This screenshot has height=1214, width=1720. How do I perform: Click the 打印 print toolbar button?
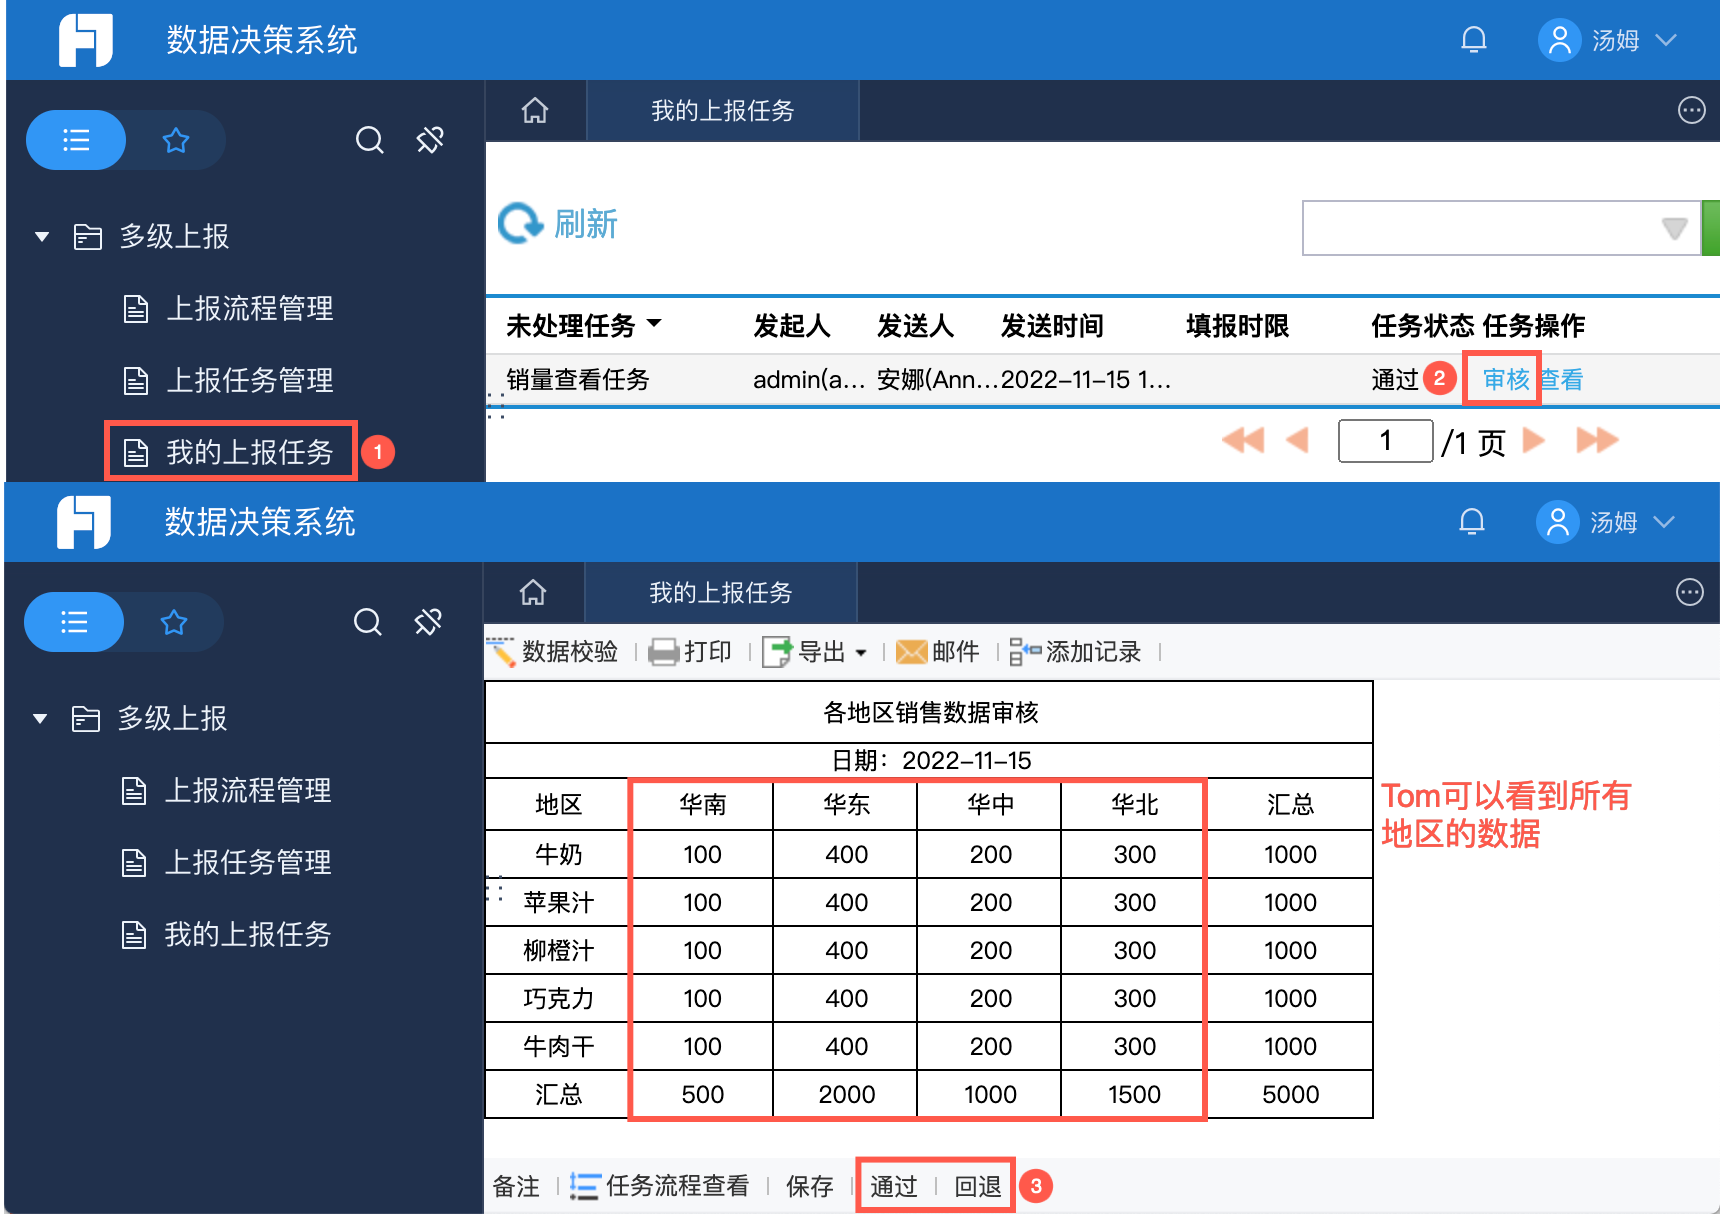point(690,652)
